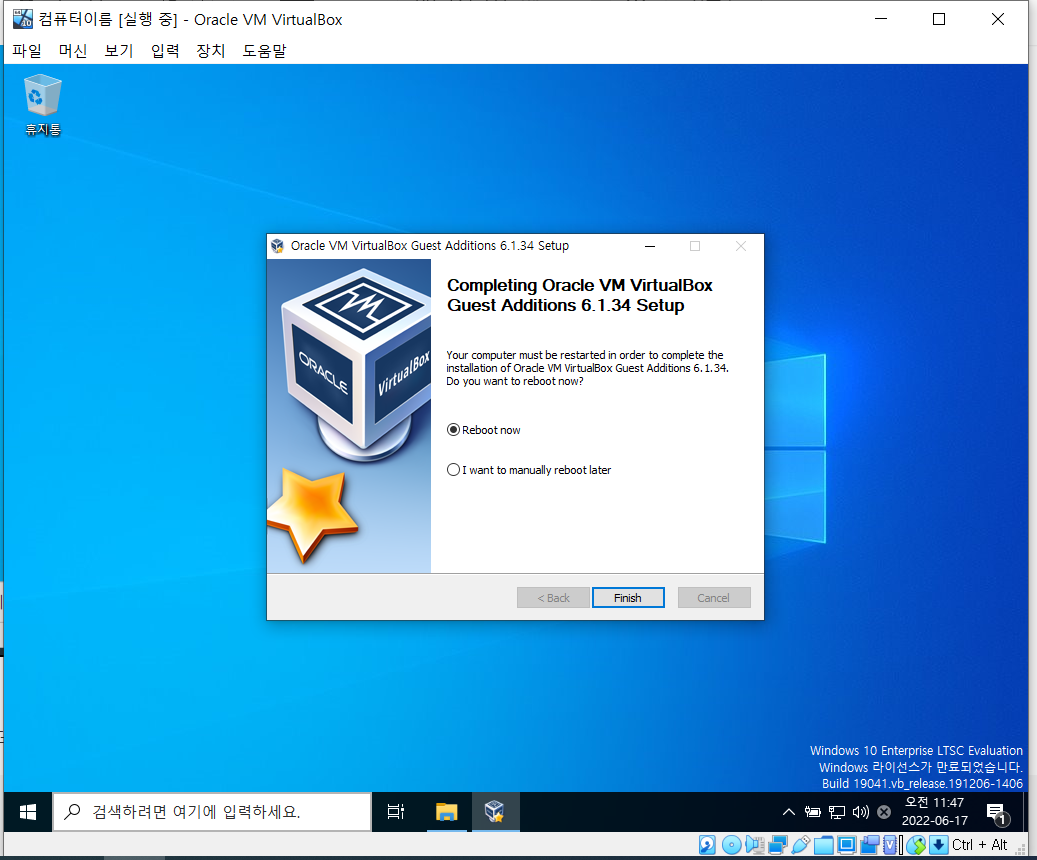This screenshot has width=1037, height=860.
Task: Click the recording status indicator icon
Action: [x=870, y=845]
